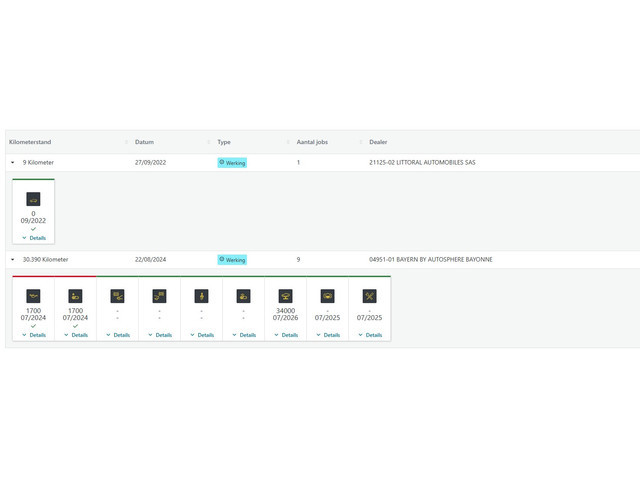
Task: Click dealer 04951-01 BAYERN BY AUTOSPHERE BAYONNE
Action: (430, 260)
